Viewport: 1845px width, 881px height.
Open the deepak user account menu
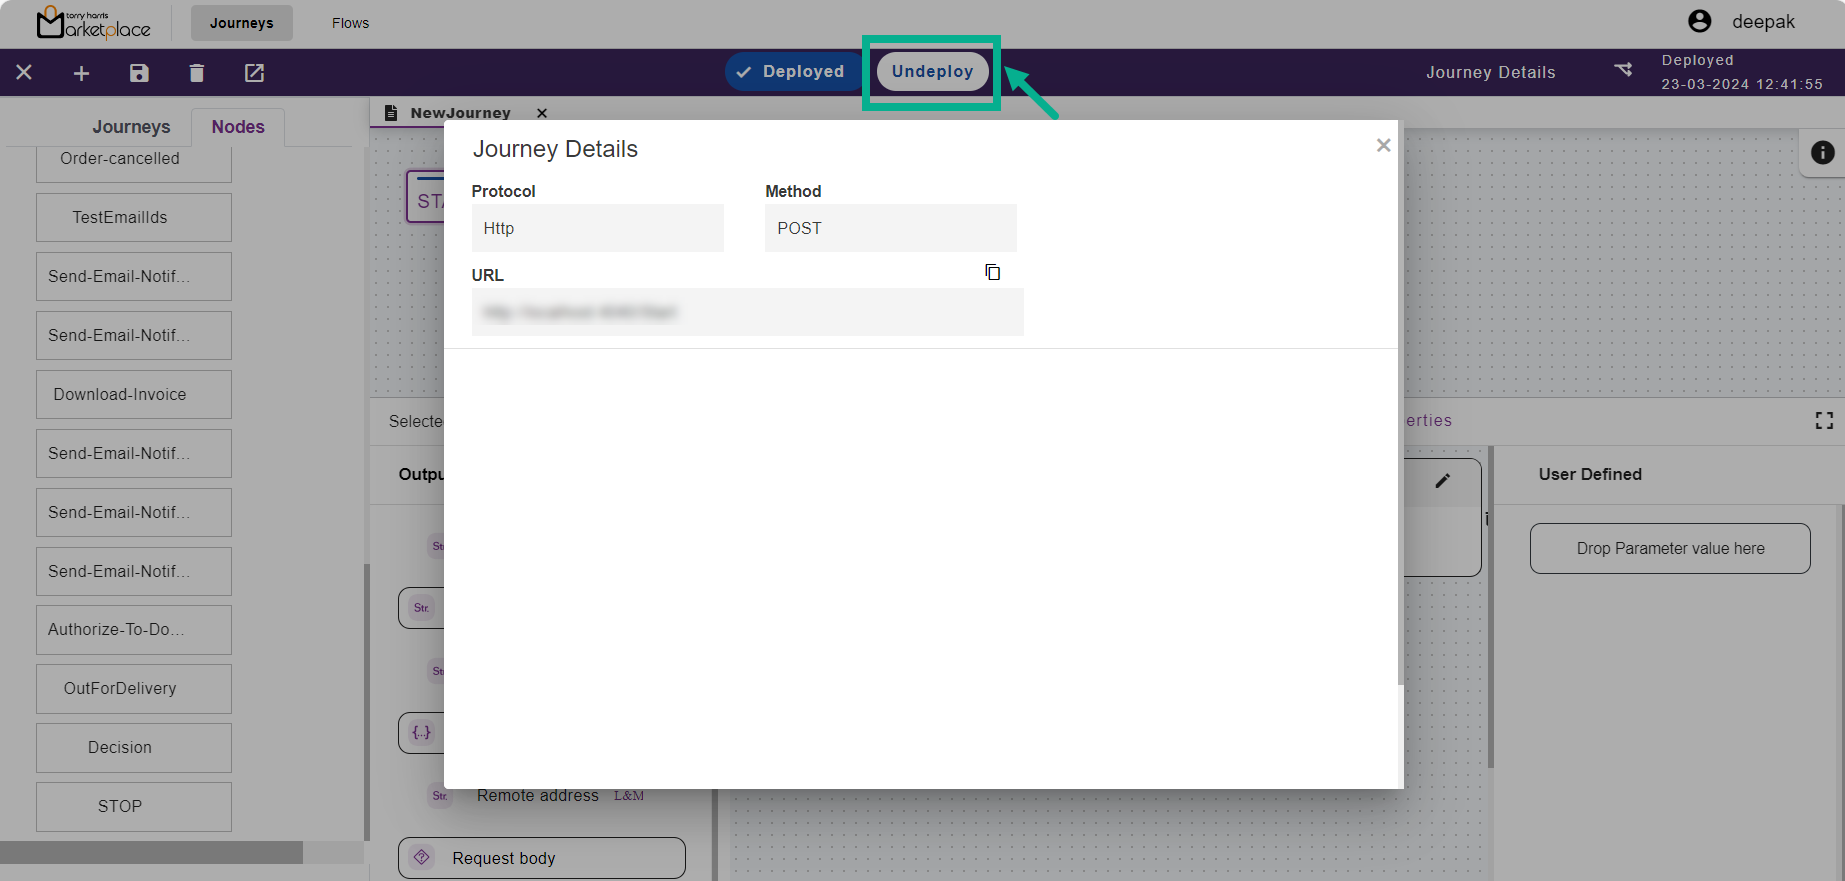pyautogui.click(x=1743, y=22)
